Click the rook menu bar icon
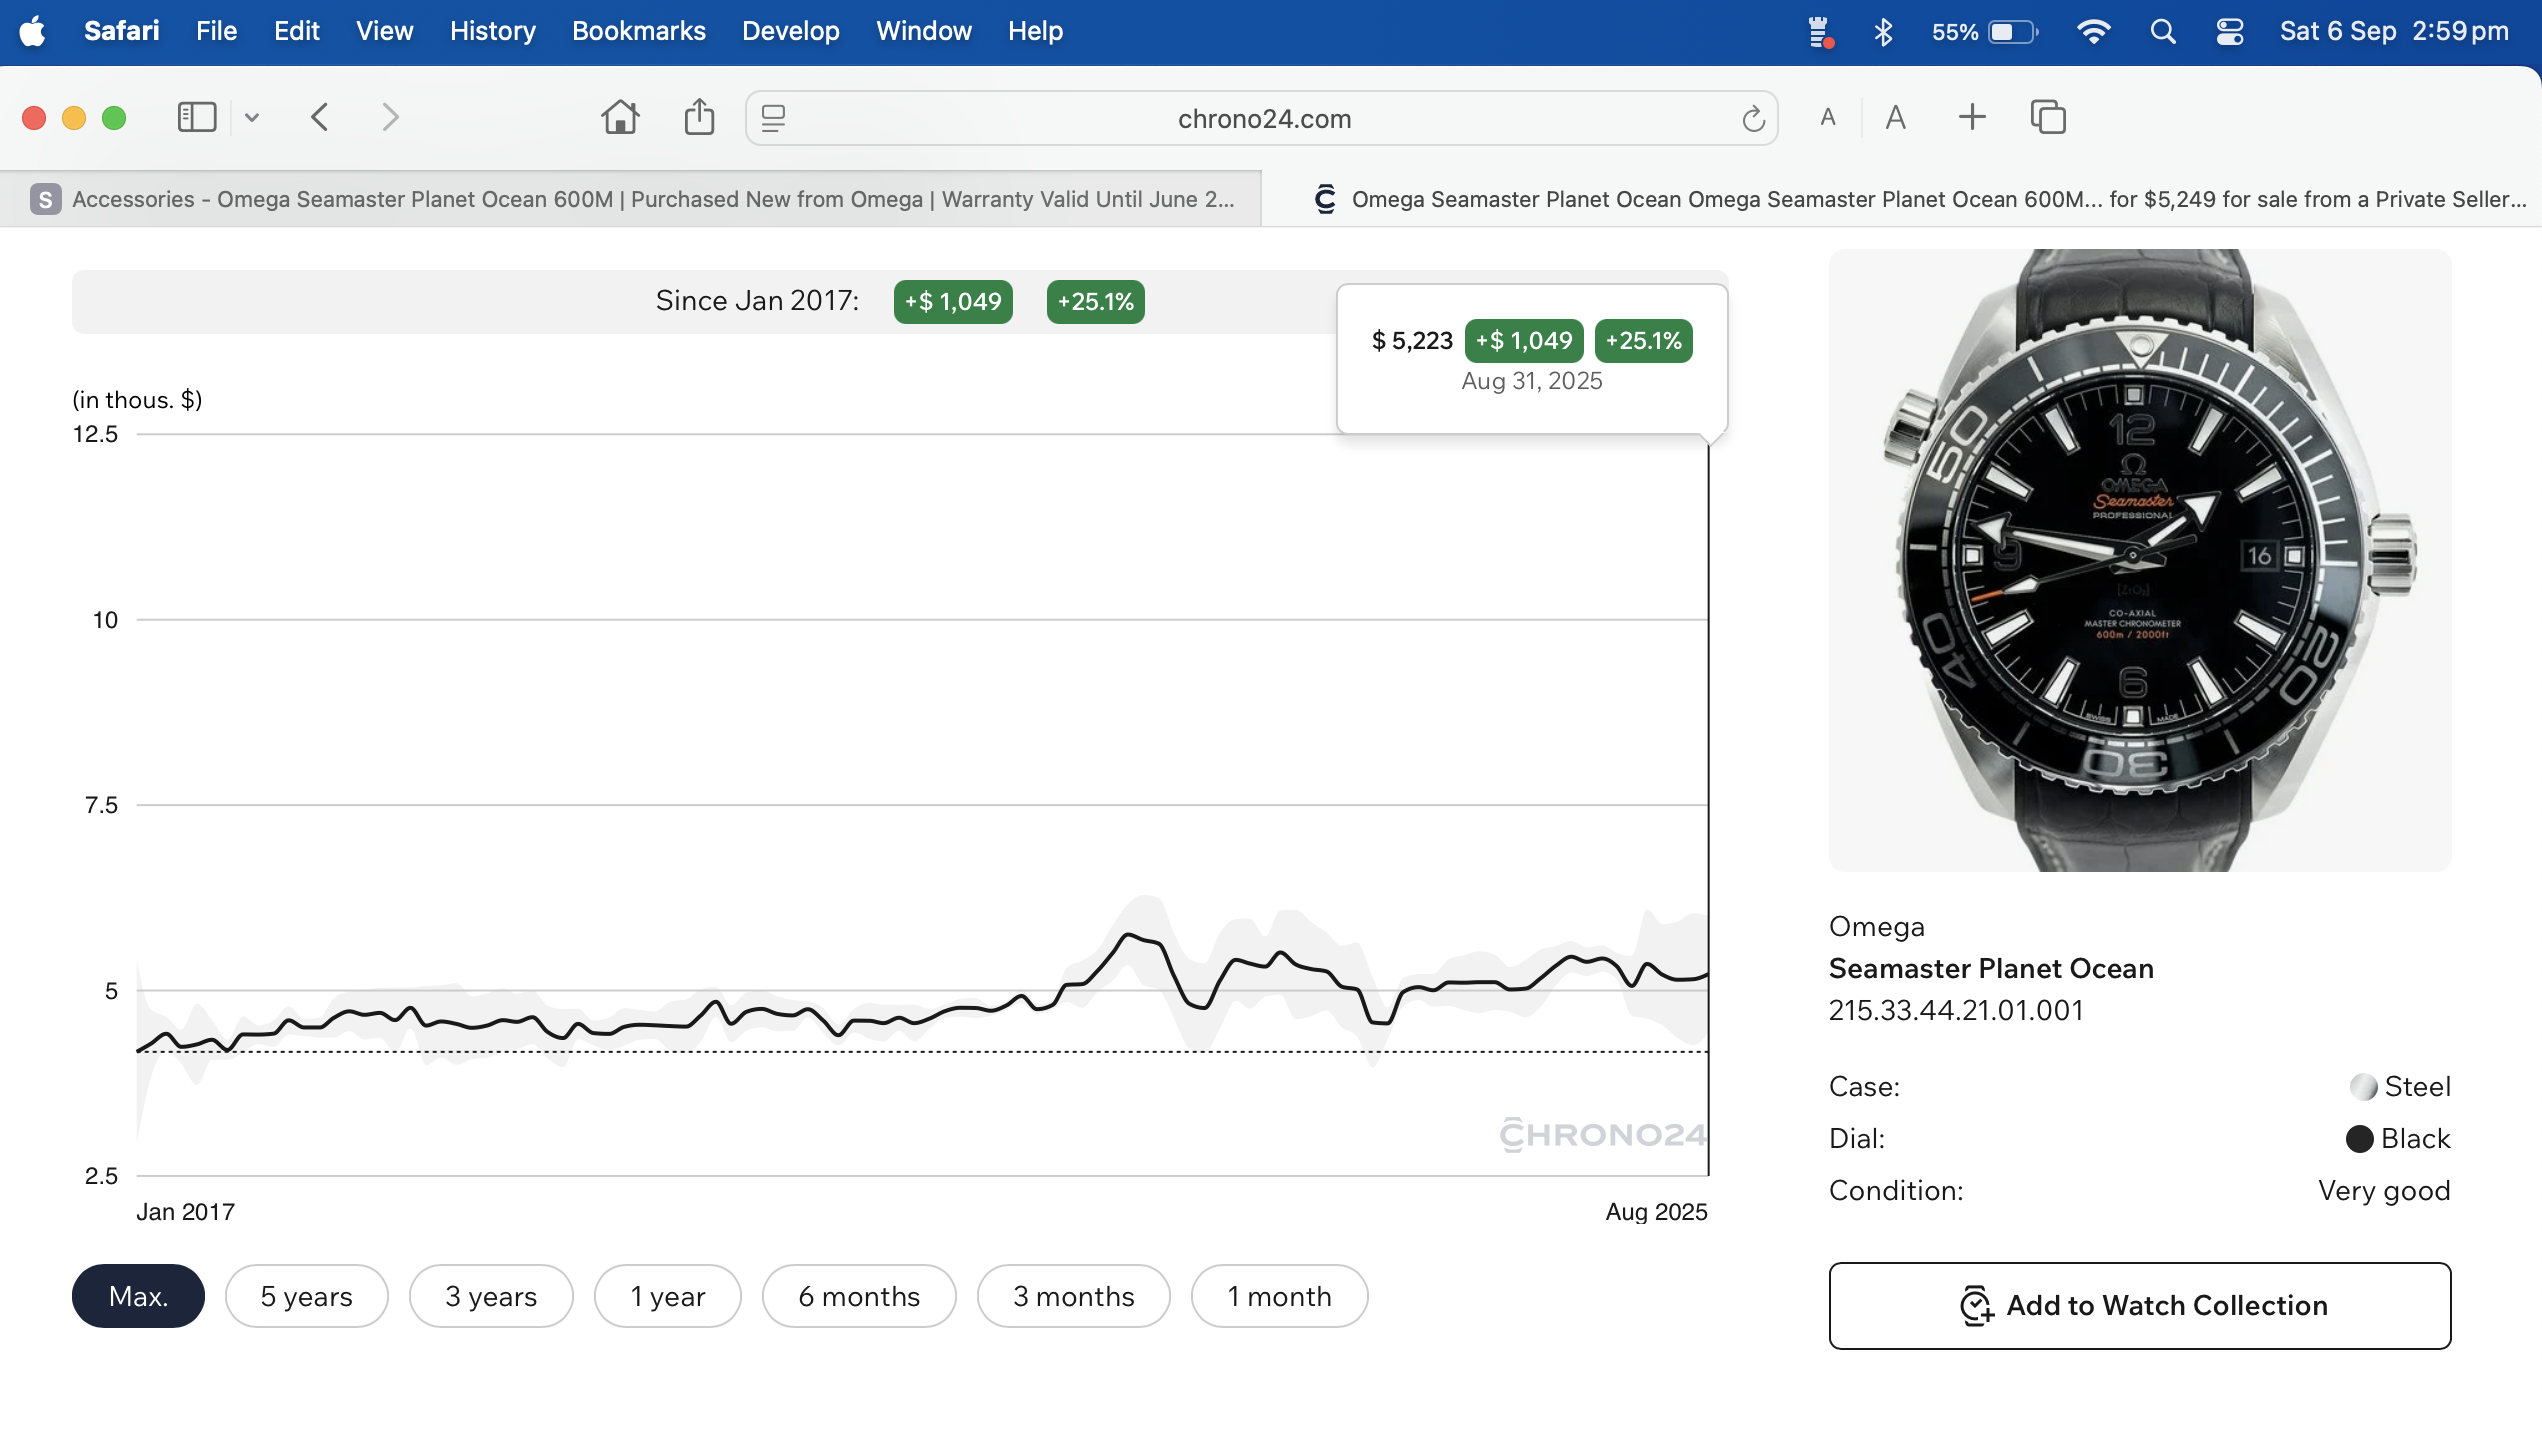This screenshot has width=2542, height=1434. [1820, 32]
